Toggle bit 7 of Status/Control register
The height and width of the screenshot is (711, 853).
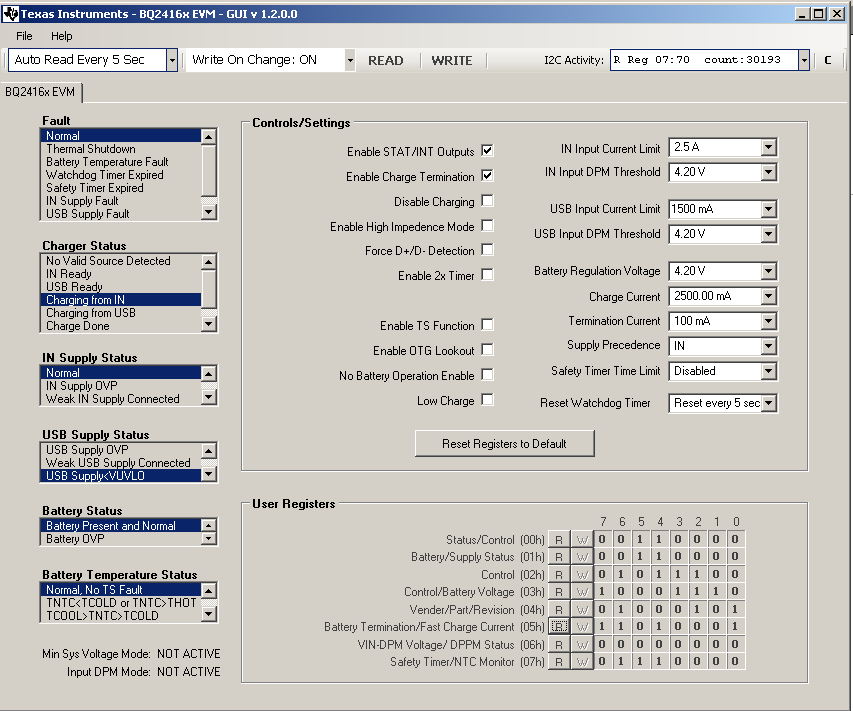(602, 540)
